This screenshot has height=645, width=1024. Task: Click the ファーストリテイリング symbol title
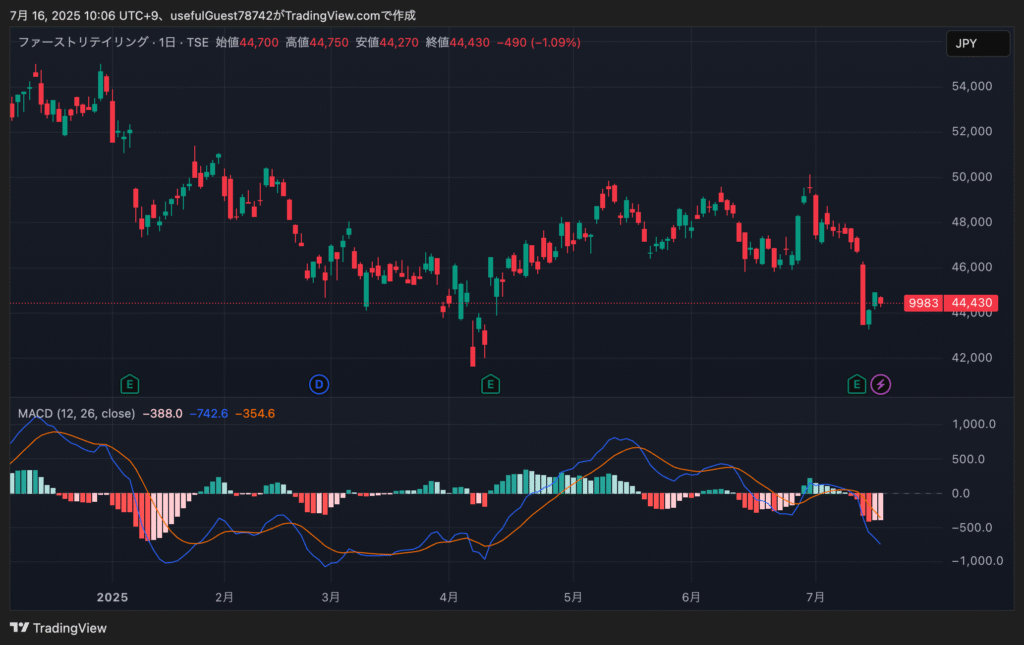point(83,42)
